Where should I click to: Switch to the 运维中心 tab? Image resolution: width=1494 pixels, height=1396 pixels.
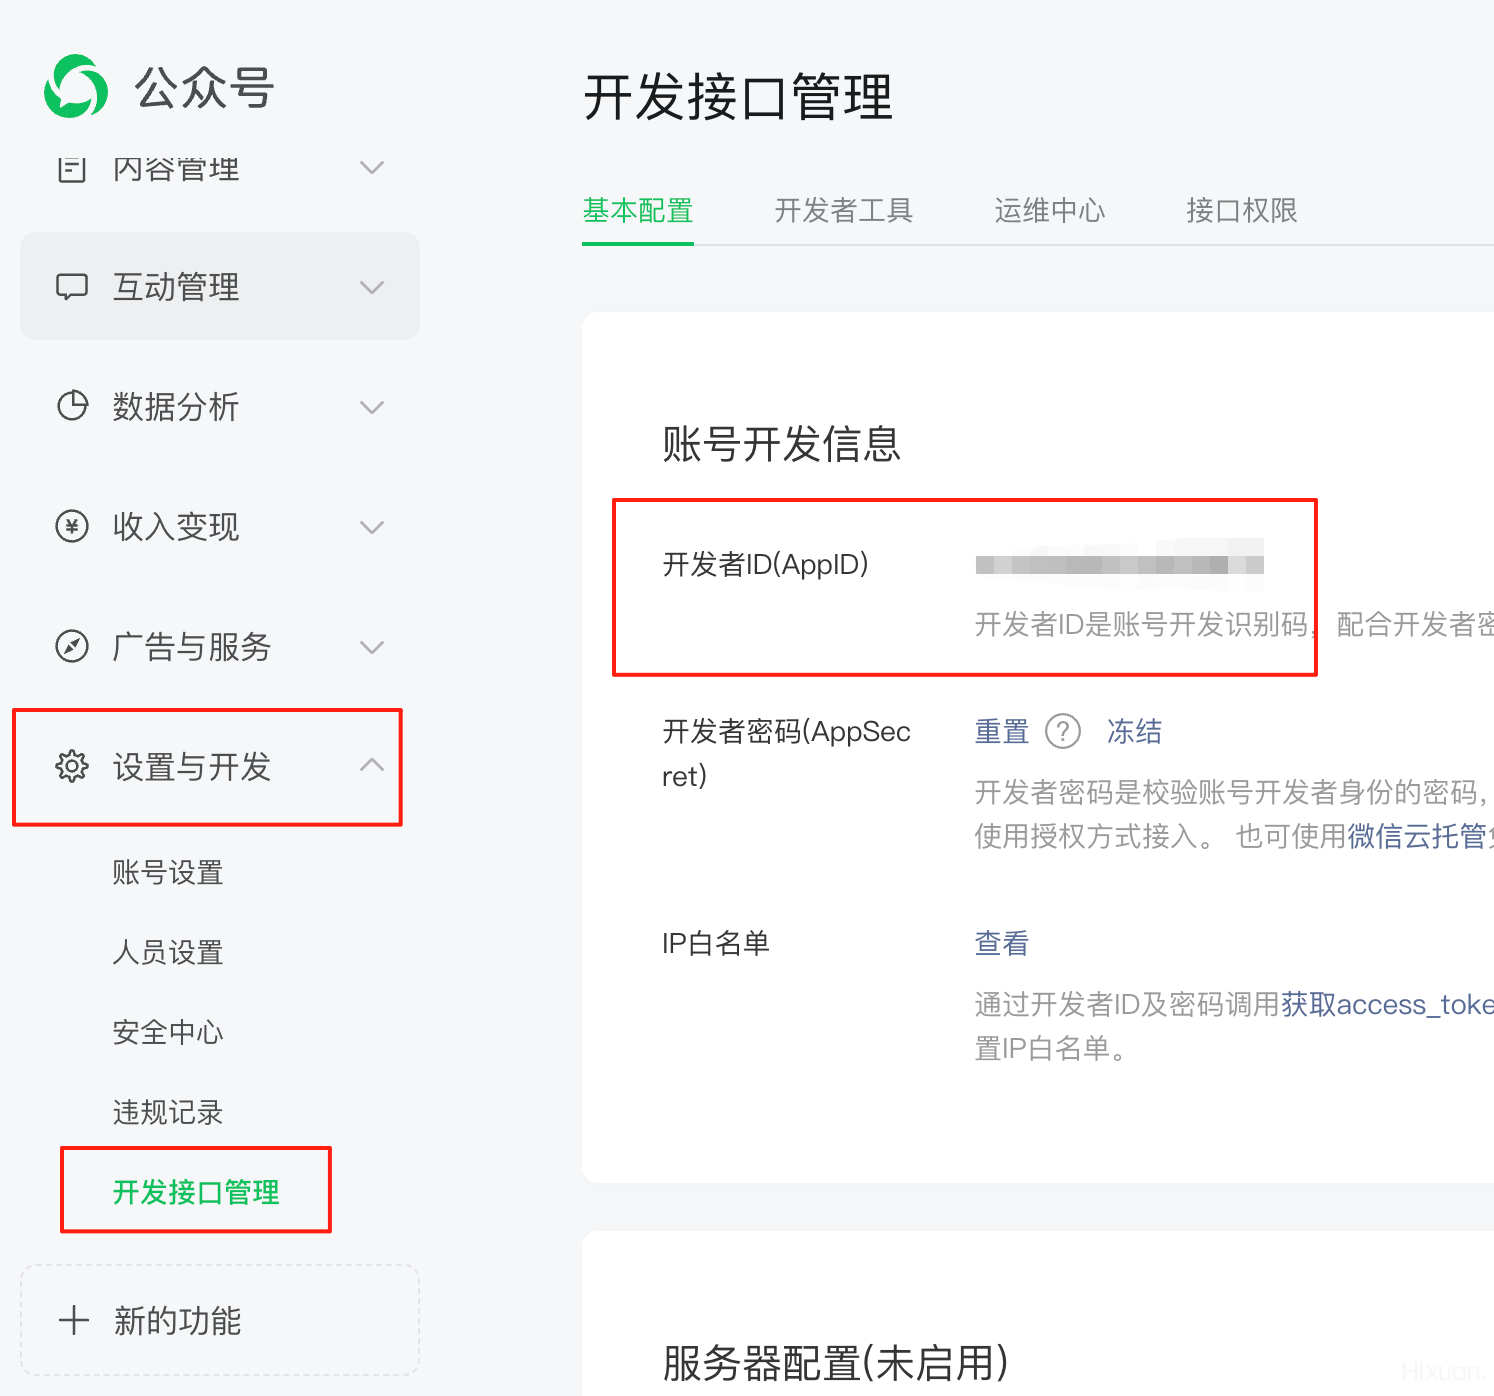pyautogui.click(x=1050, y=210)
